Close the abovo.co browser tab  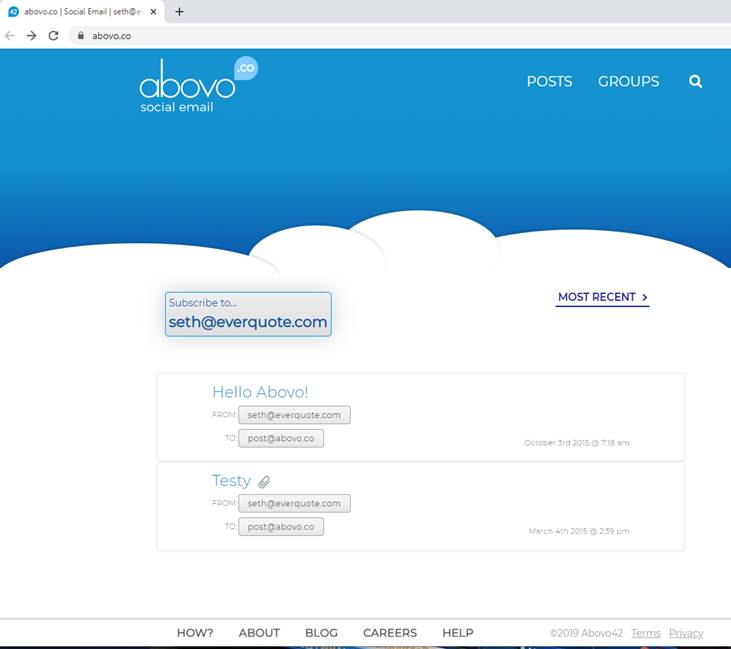click(153, 12)
